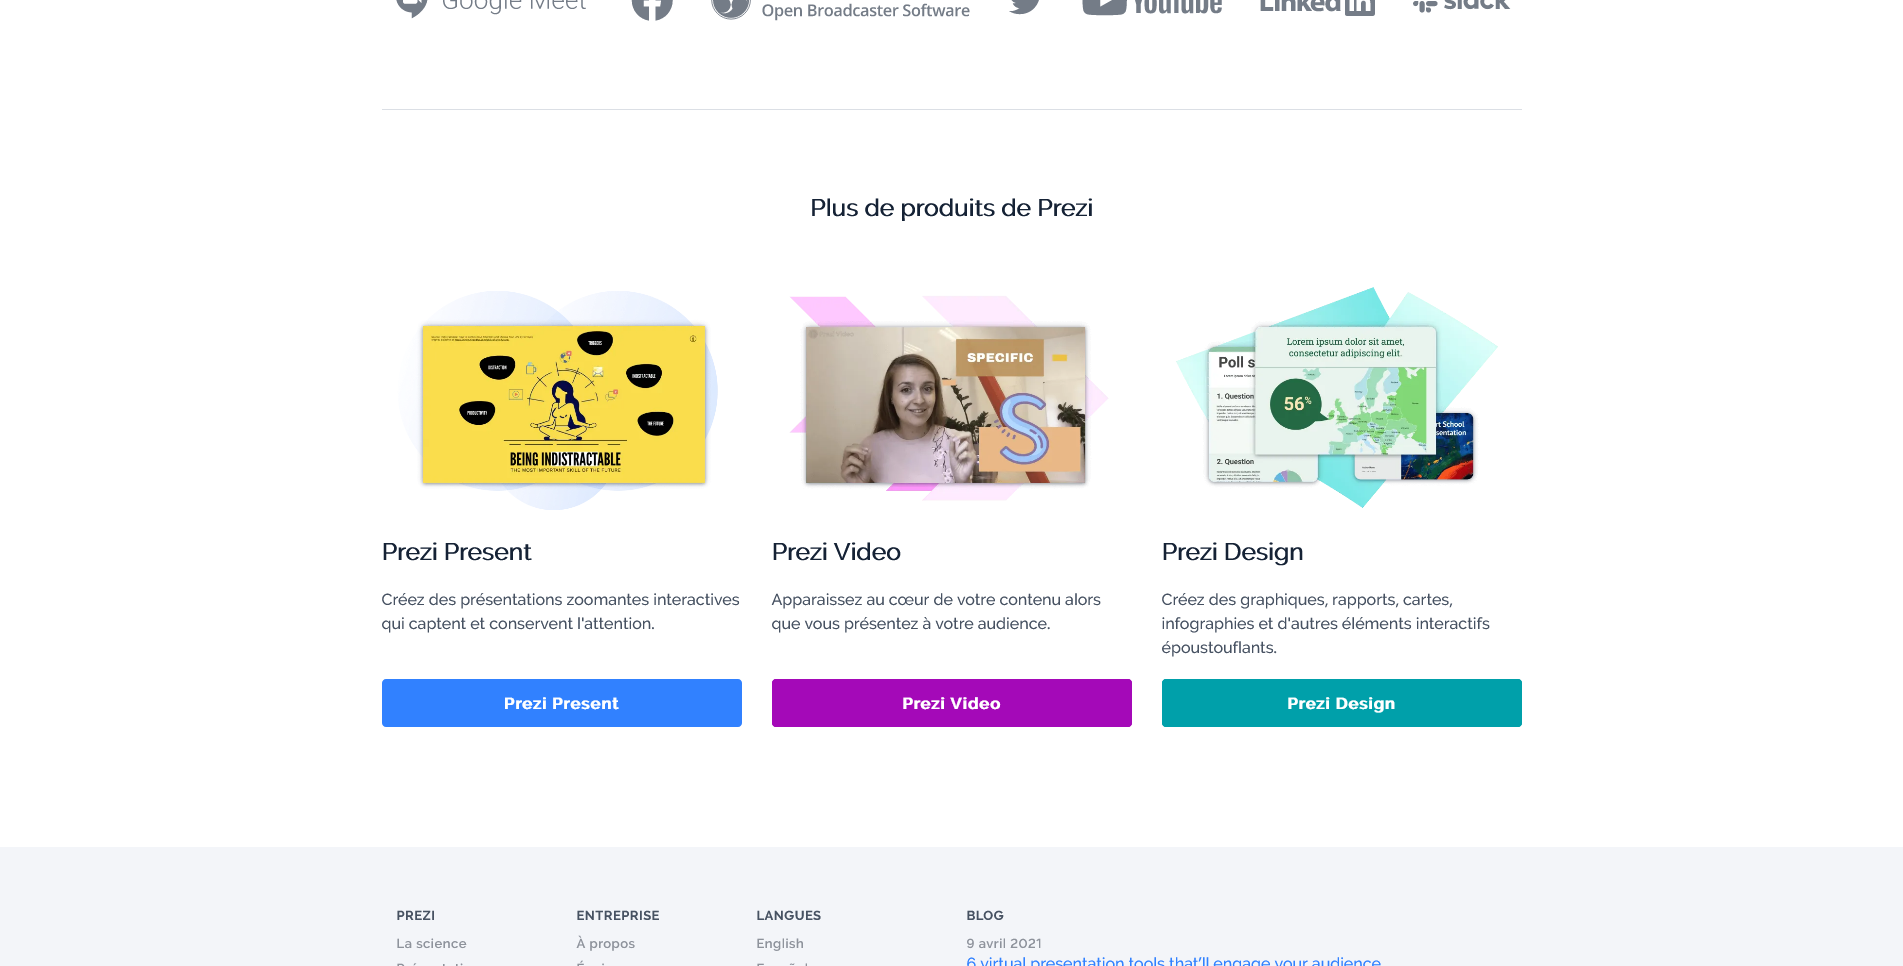Open the purple Prezi Video button
Screen dimensions: 1903x966
(951, 703)
